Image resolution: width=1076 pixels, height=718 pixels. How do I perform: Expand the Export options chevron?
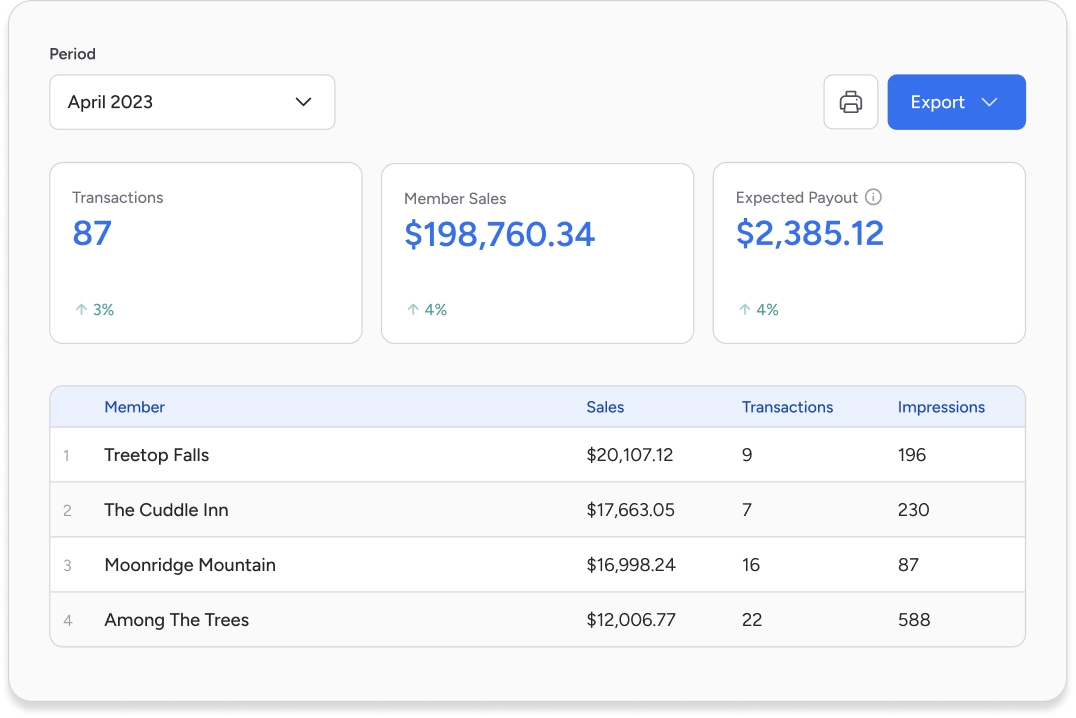[989, 102]
